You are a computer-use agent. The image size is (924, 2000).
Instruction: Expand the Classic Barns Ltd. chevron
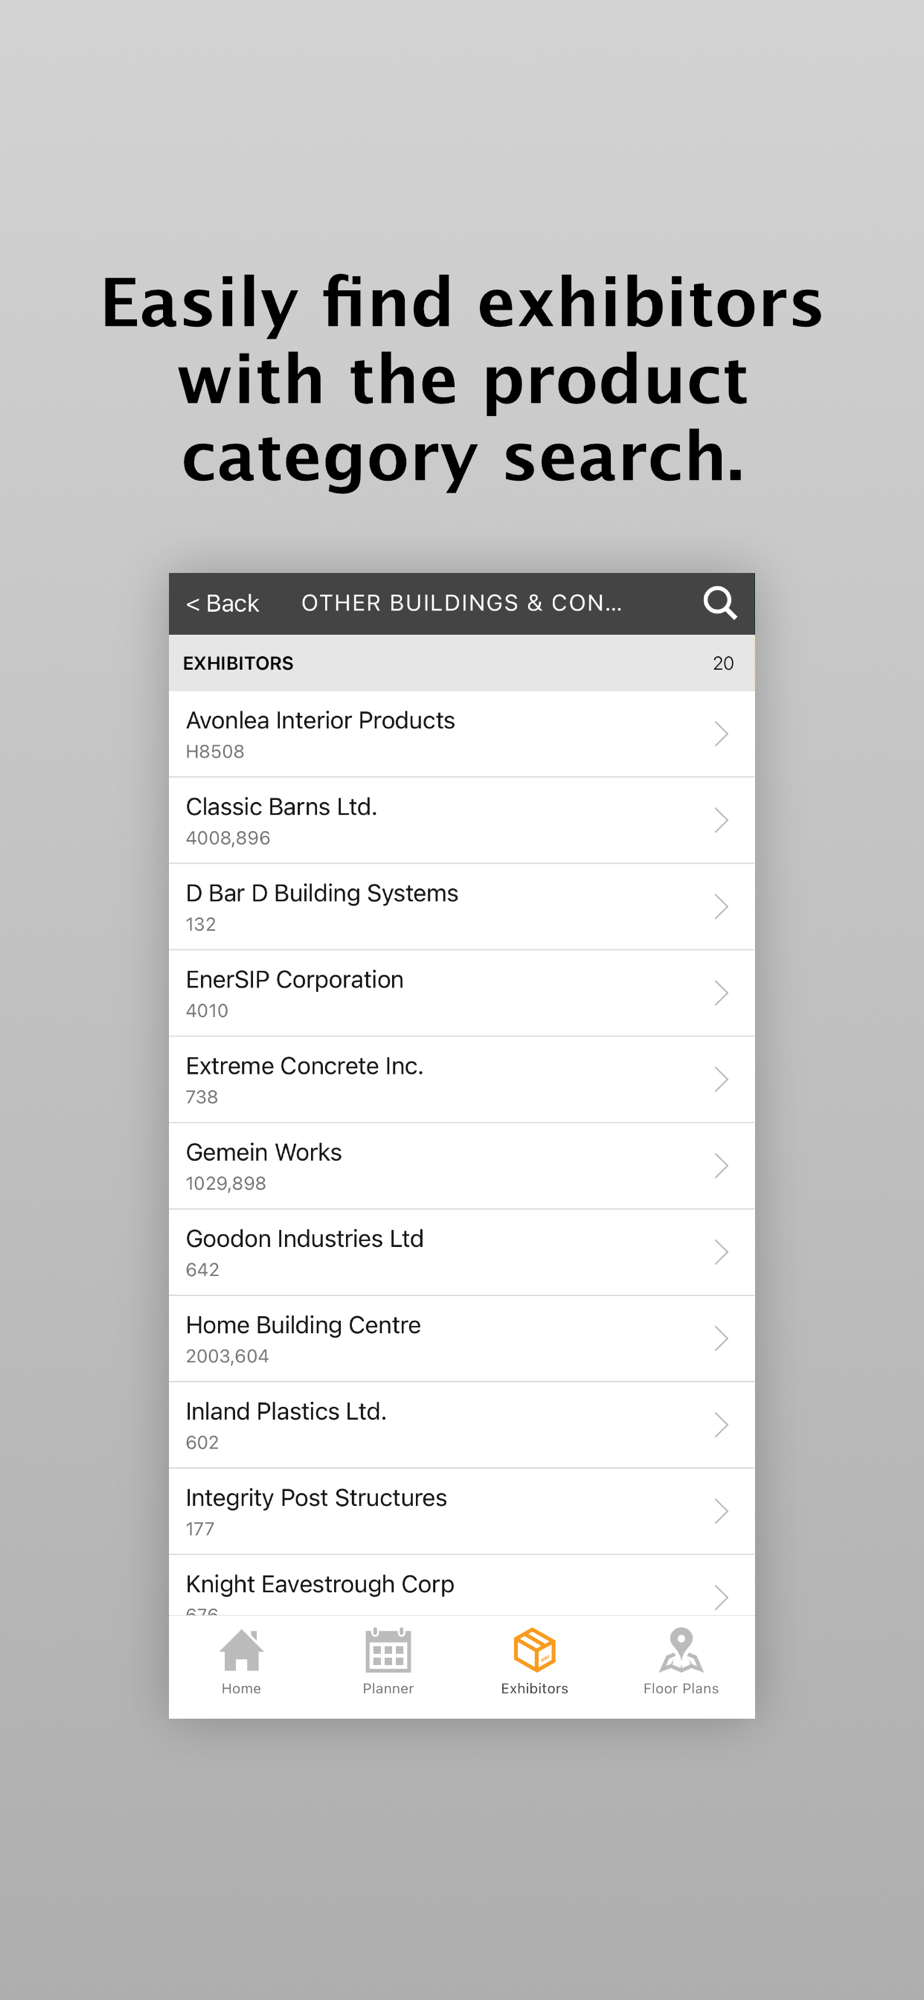[721, 820]
